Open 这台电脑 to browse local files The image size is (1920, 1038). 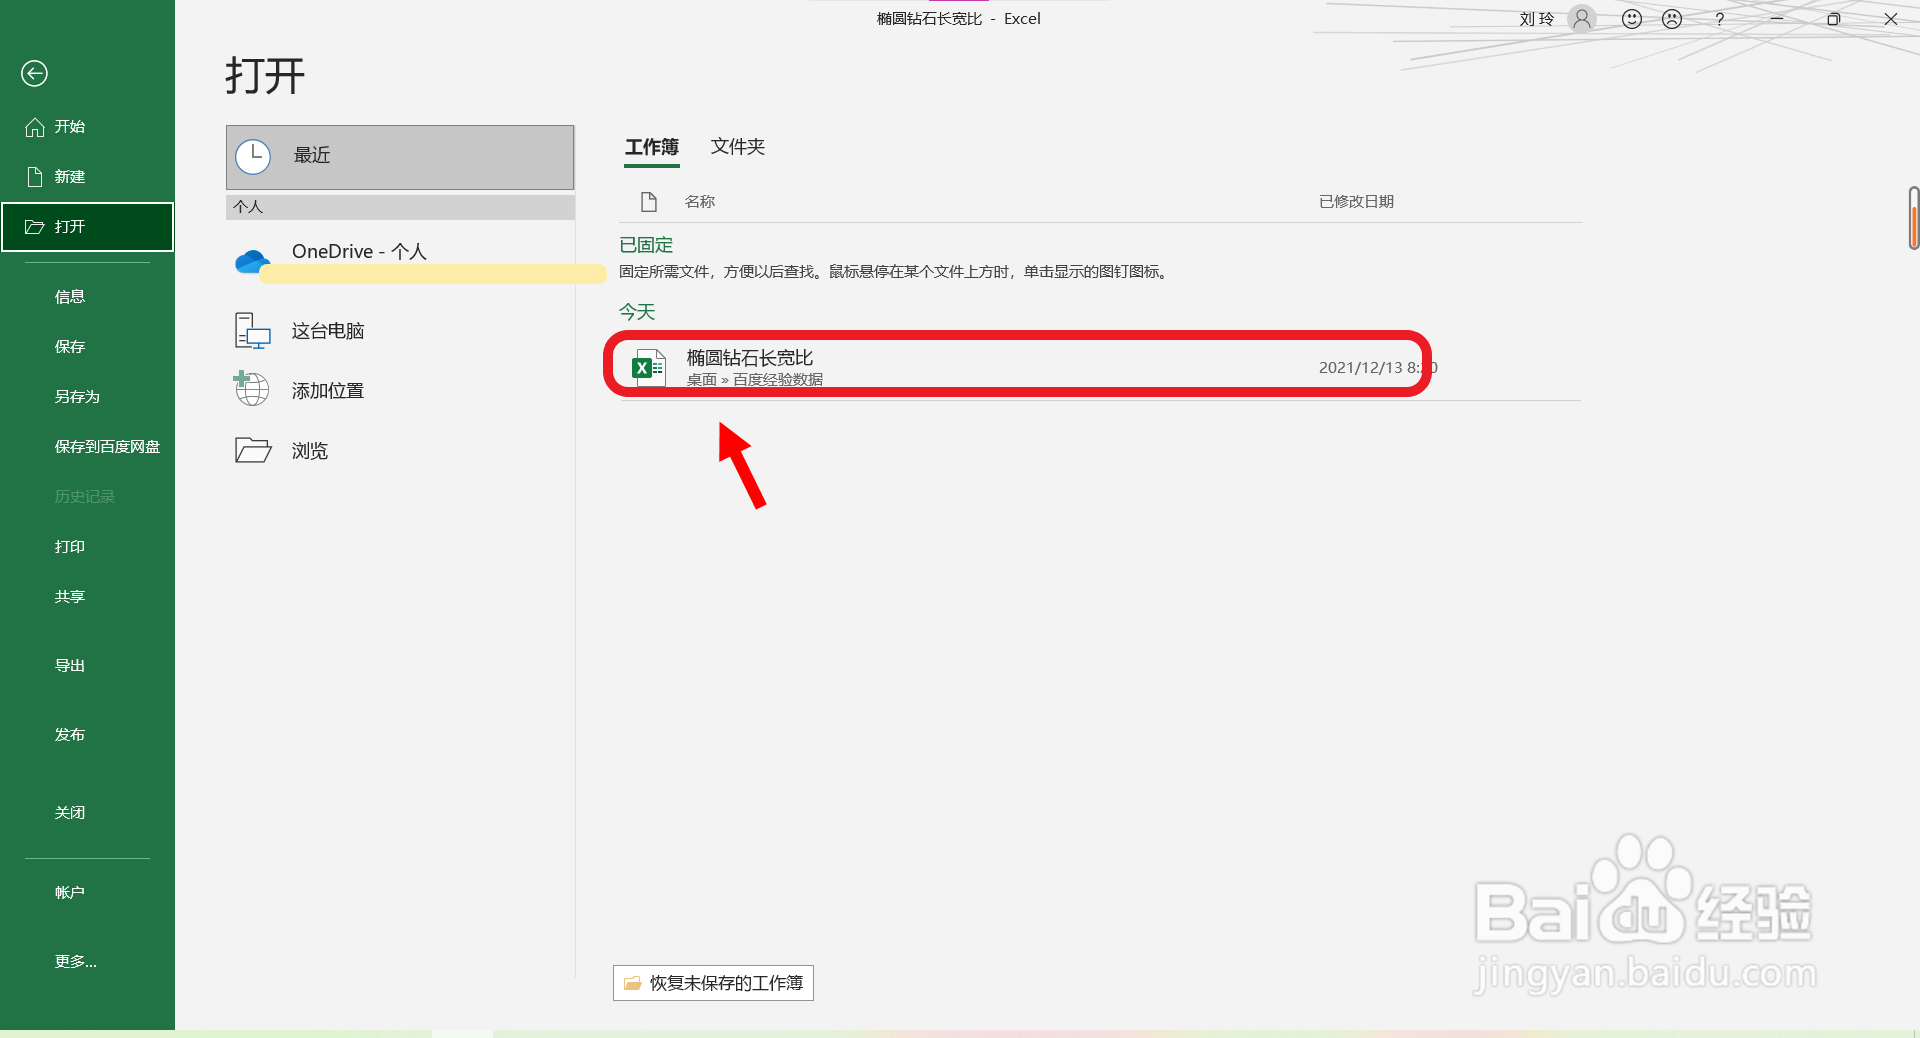pyautogui.click(x=250, y=330)
